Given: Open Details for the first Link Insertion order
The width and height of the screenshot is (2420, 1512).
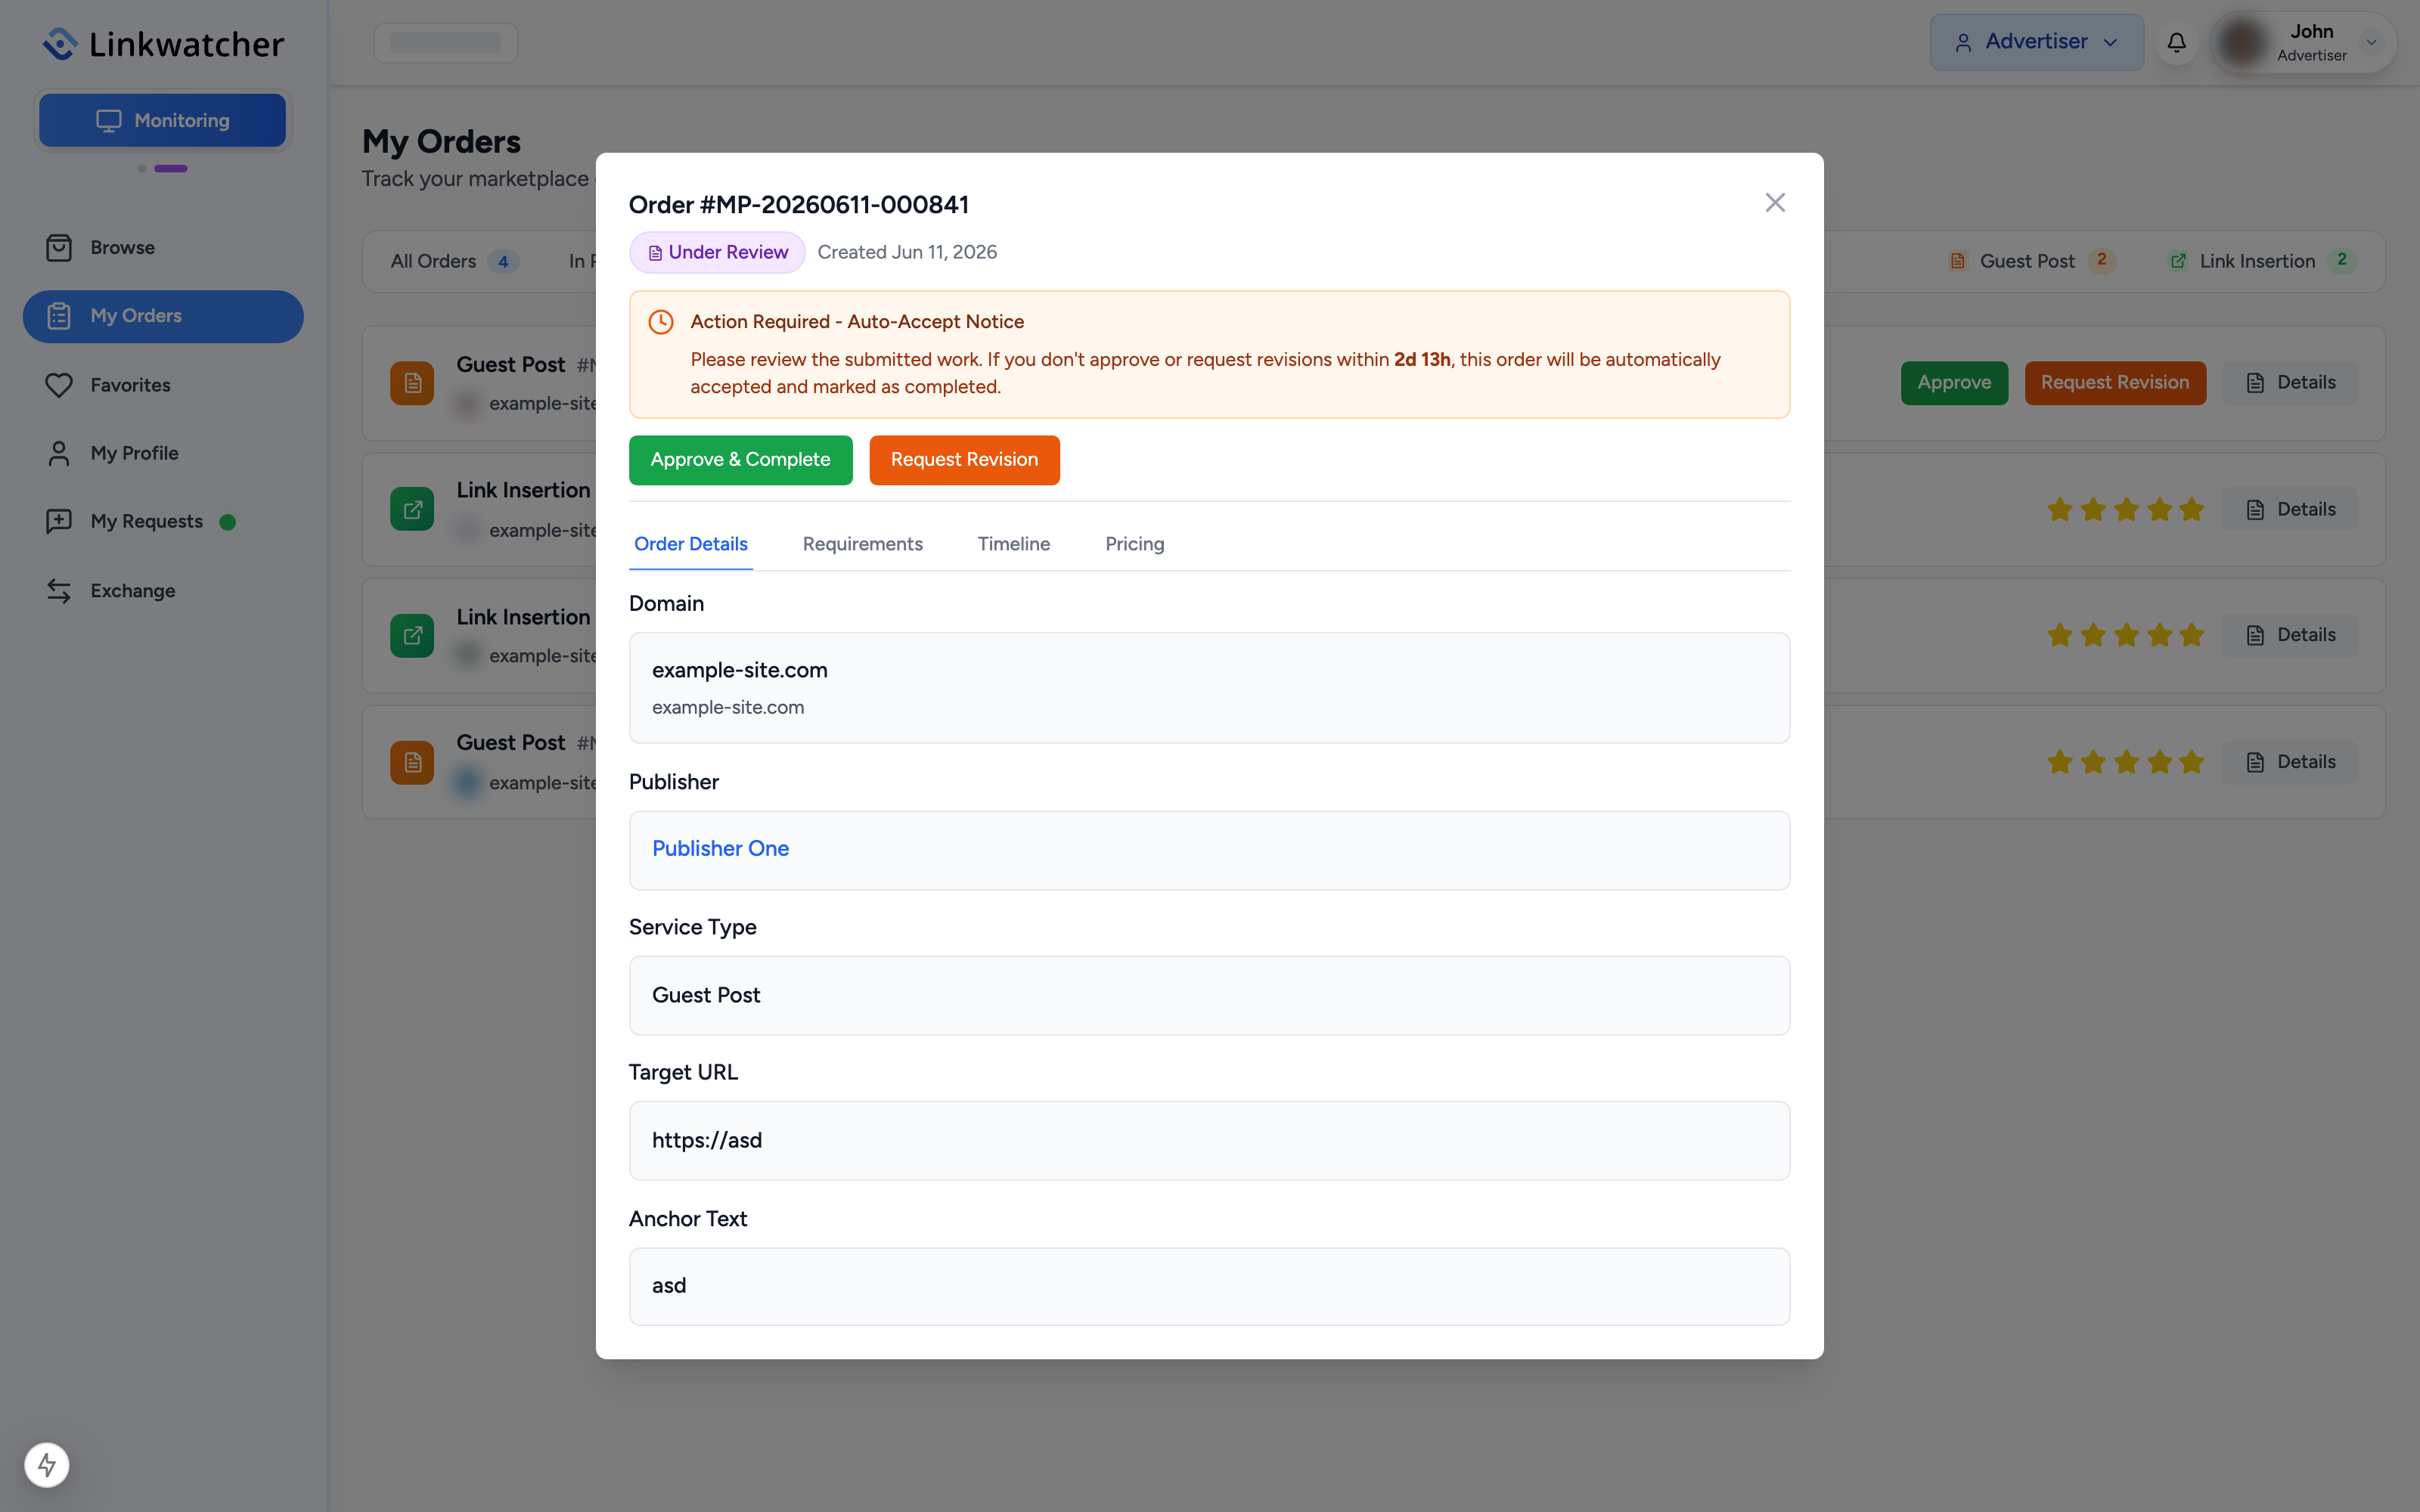Looking at the screenshot, I should 2290,510.
